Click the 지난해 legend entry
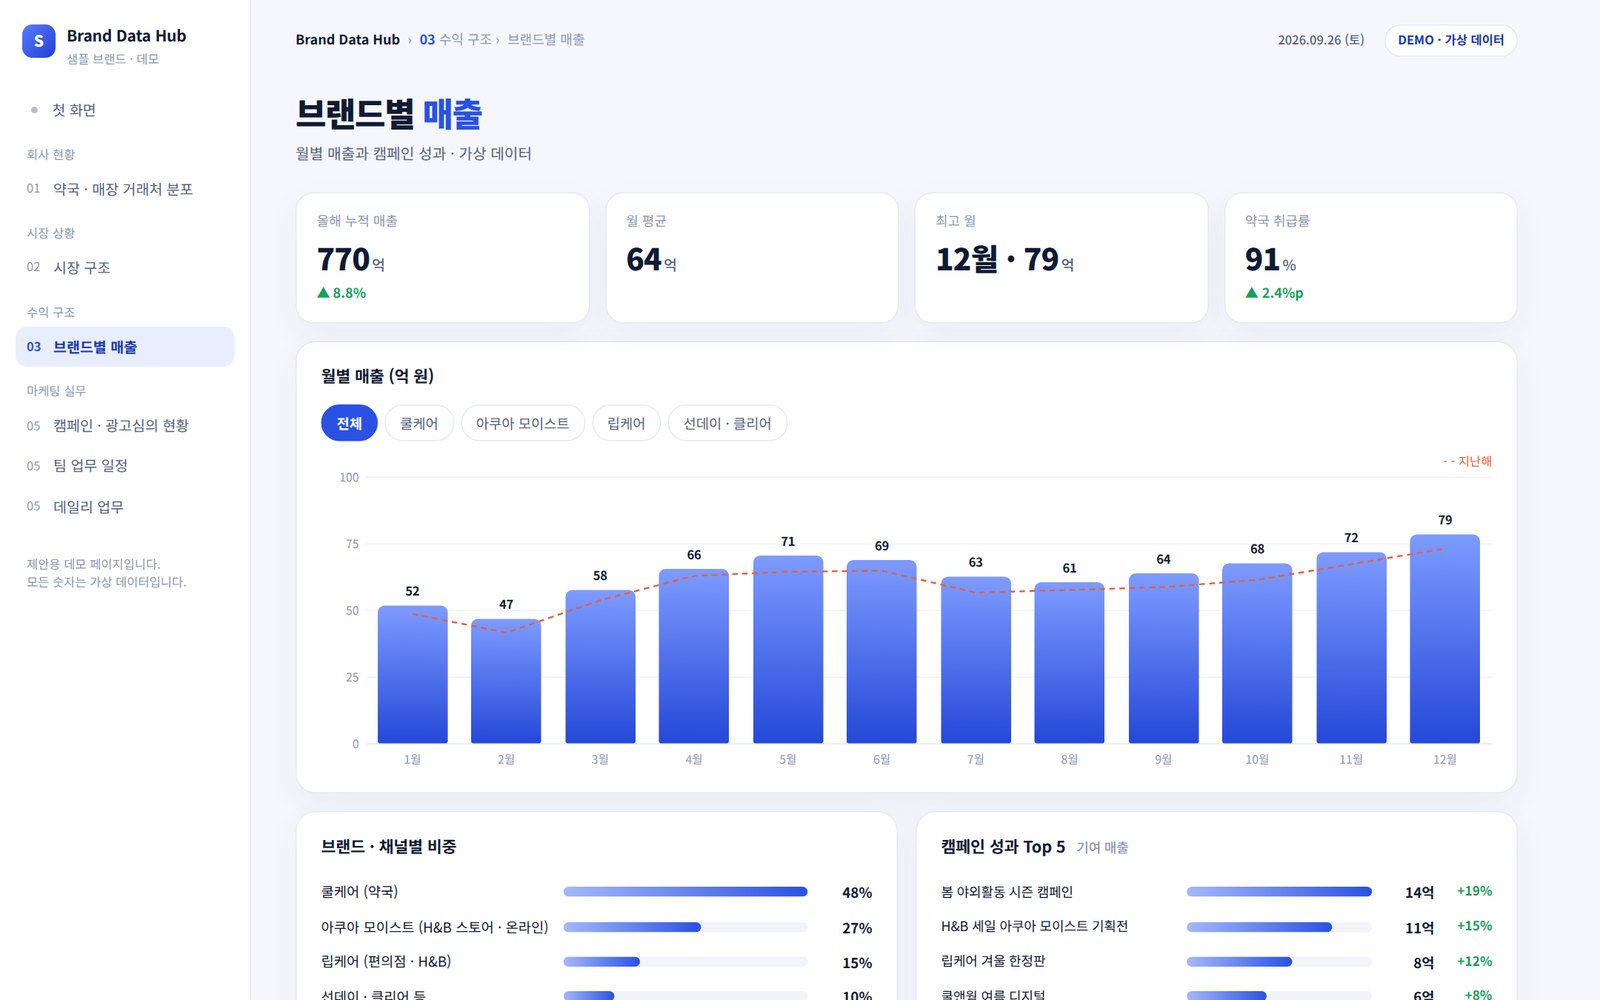Image resolution: width=1600 pixels, height=1000 pixels. tap(1467, 461)
